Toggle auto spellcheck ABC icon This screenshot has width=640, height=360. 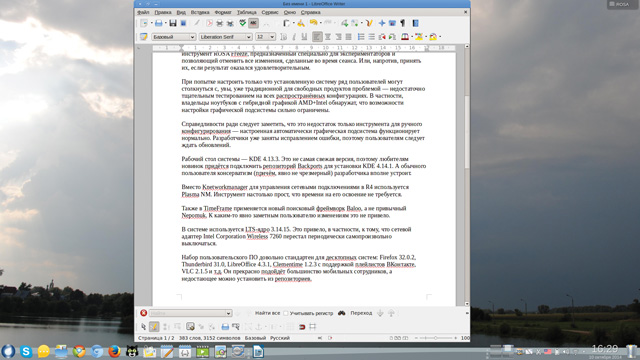click(253, 23)
